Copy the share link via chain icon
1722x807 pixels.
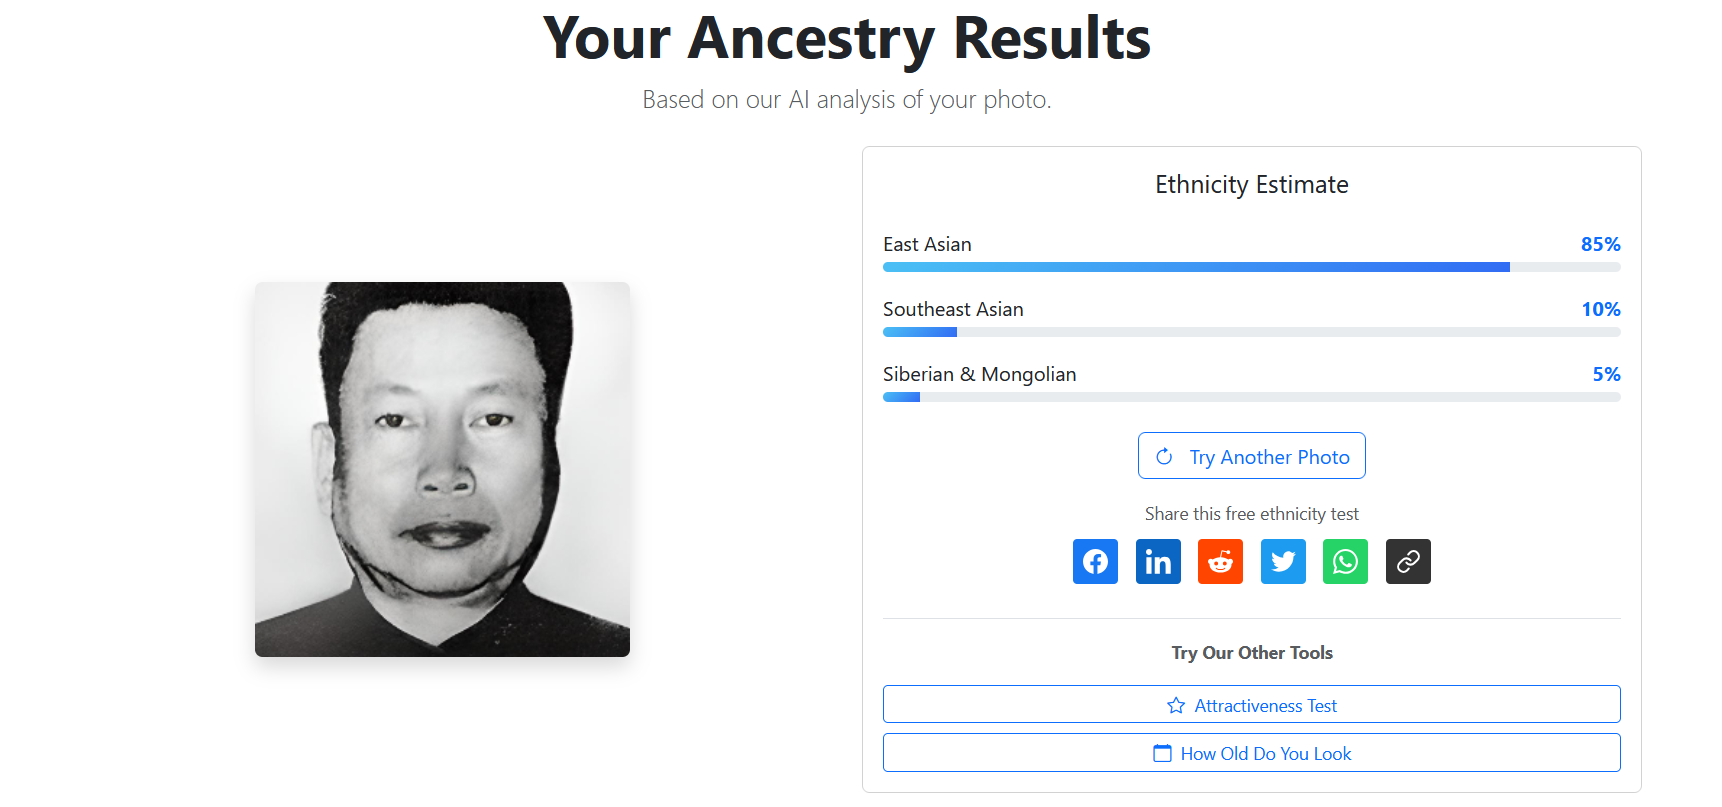tap(1408, 561)
